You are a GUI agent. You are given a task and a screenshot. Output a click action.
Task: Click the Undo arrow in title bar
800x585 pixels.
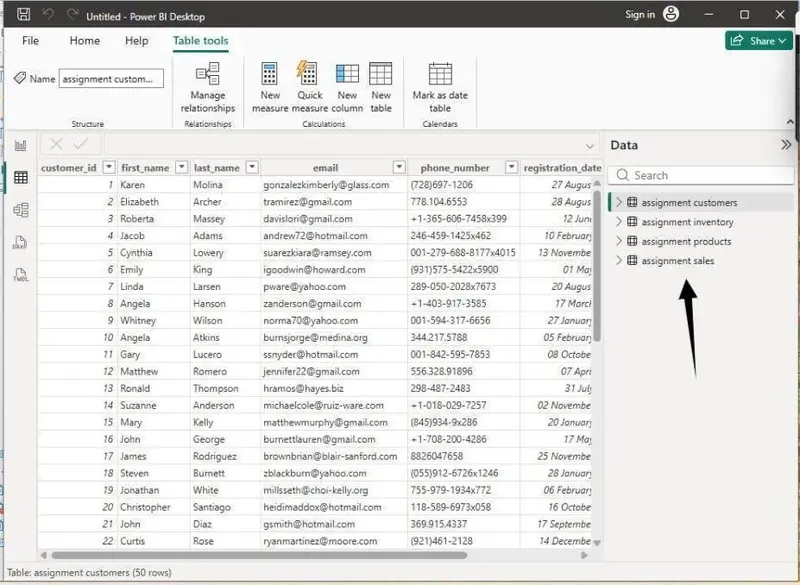coord(48,14)
